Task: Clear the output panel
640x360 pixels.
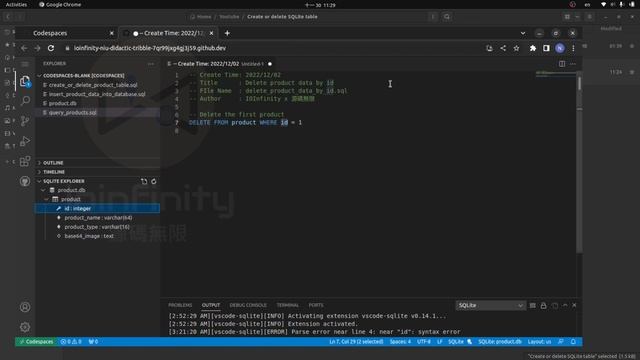Action: coord(533,305)
